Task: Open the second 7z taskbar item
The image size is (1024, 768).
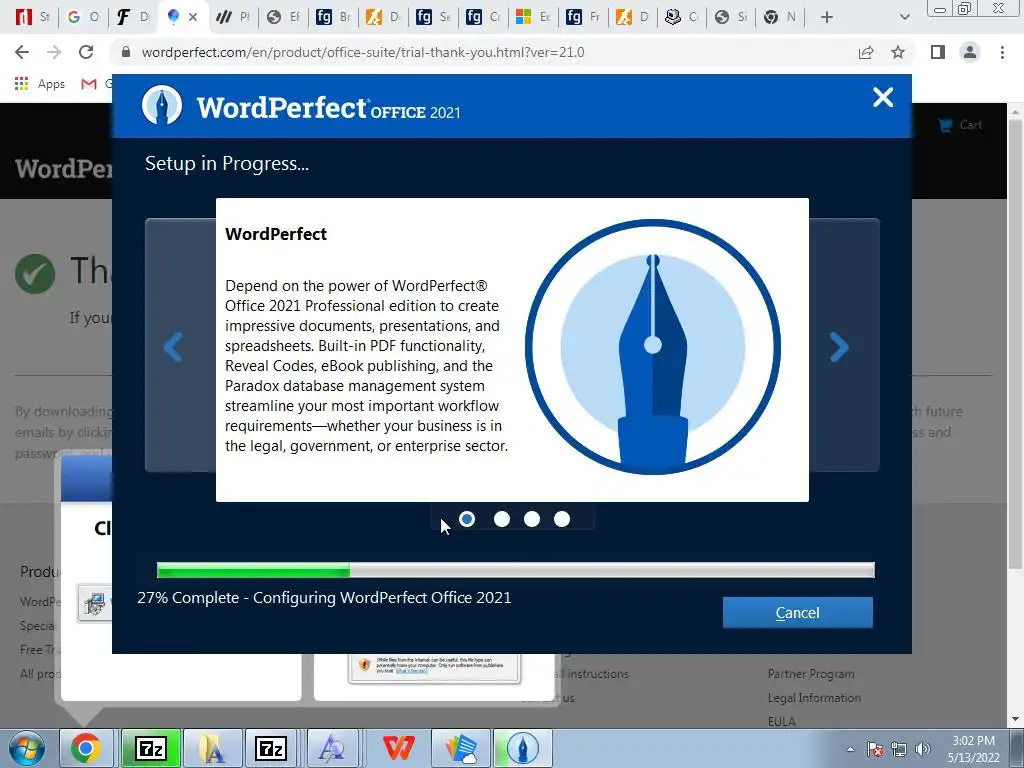Action: [x=271, y=748]
